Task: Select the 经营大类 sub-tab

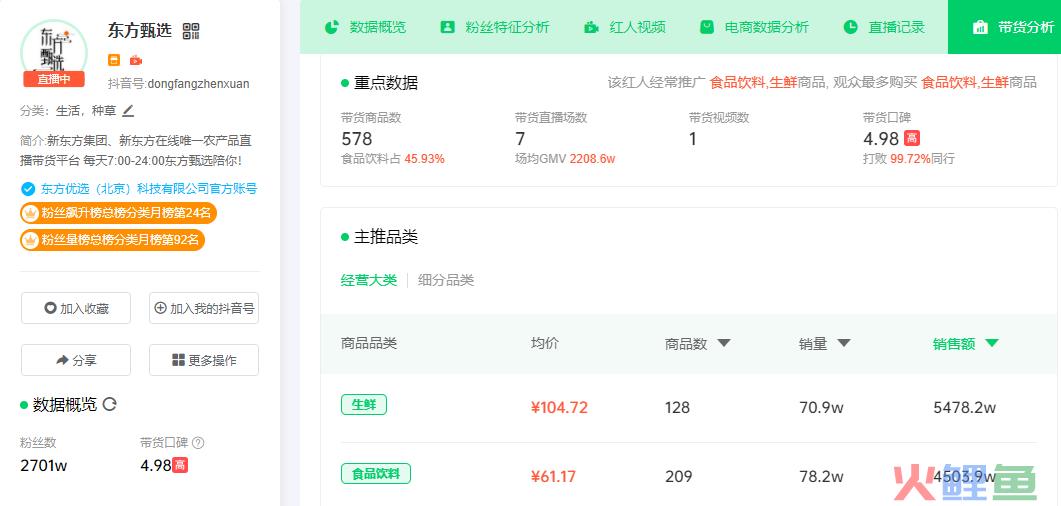Action: (x=369, y=280)
